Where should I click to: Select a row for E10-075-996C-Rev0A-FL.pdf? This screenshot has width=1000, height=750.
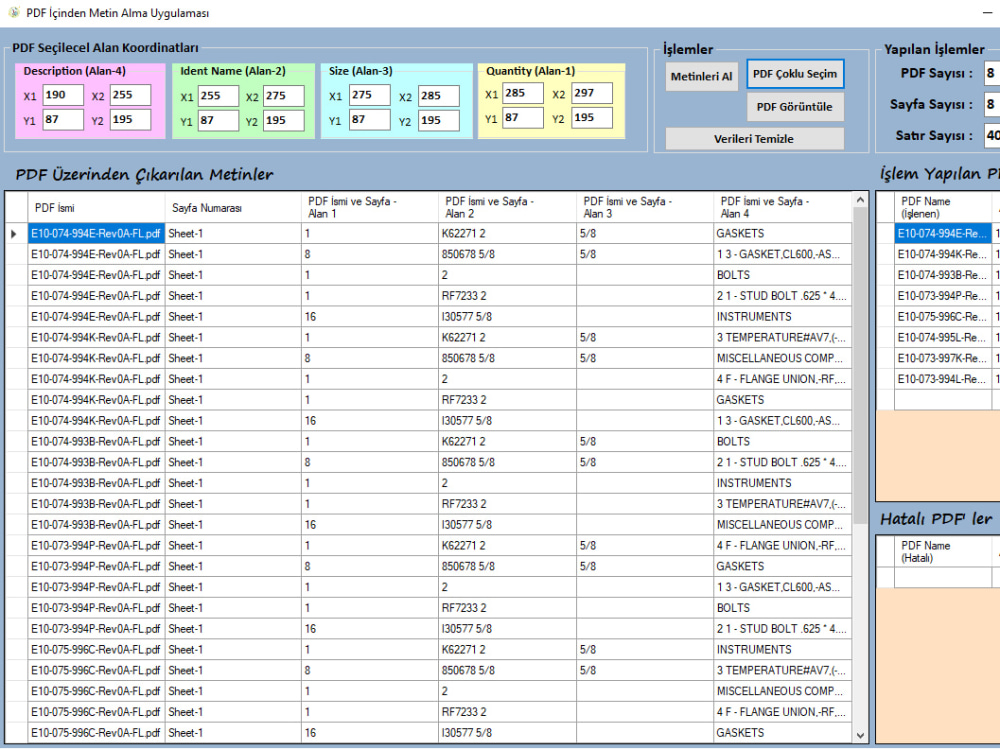click(x=96, y=649)
